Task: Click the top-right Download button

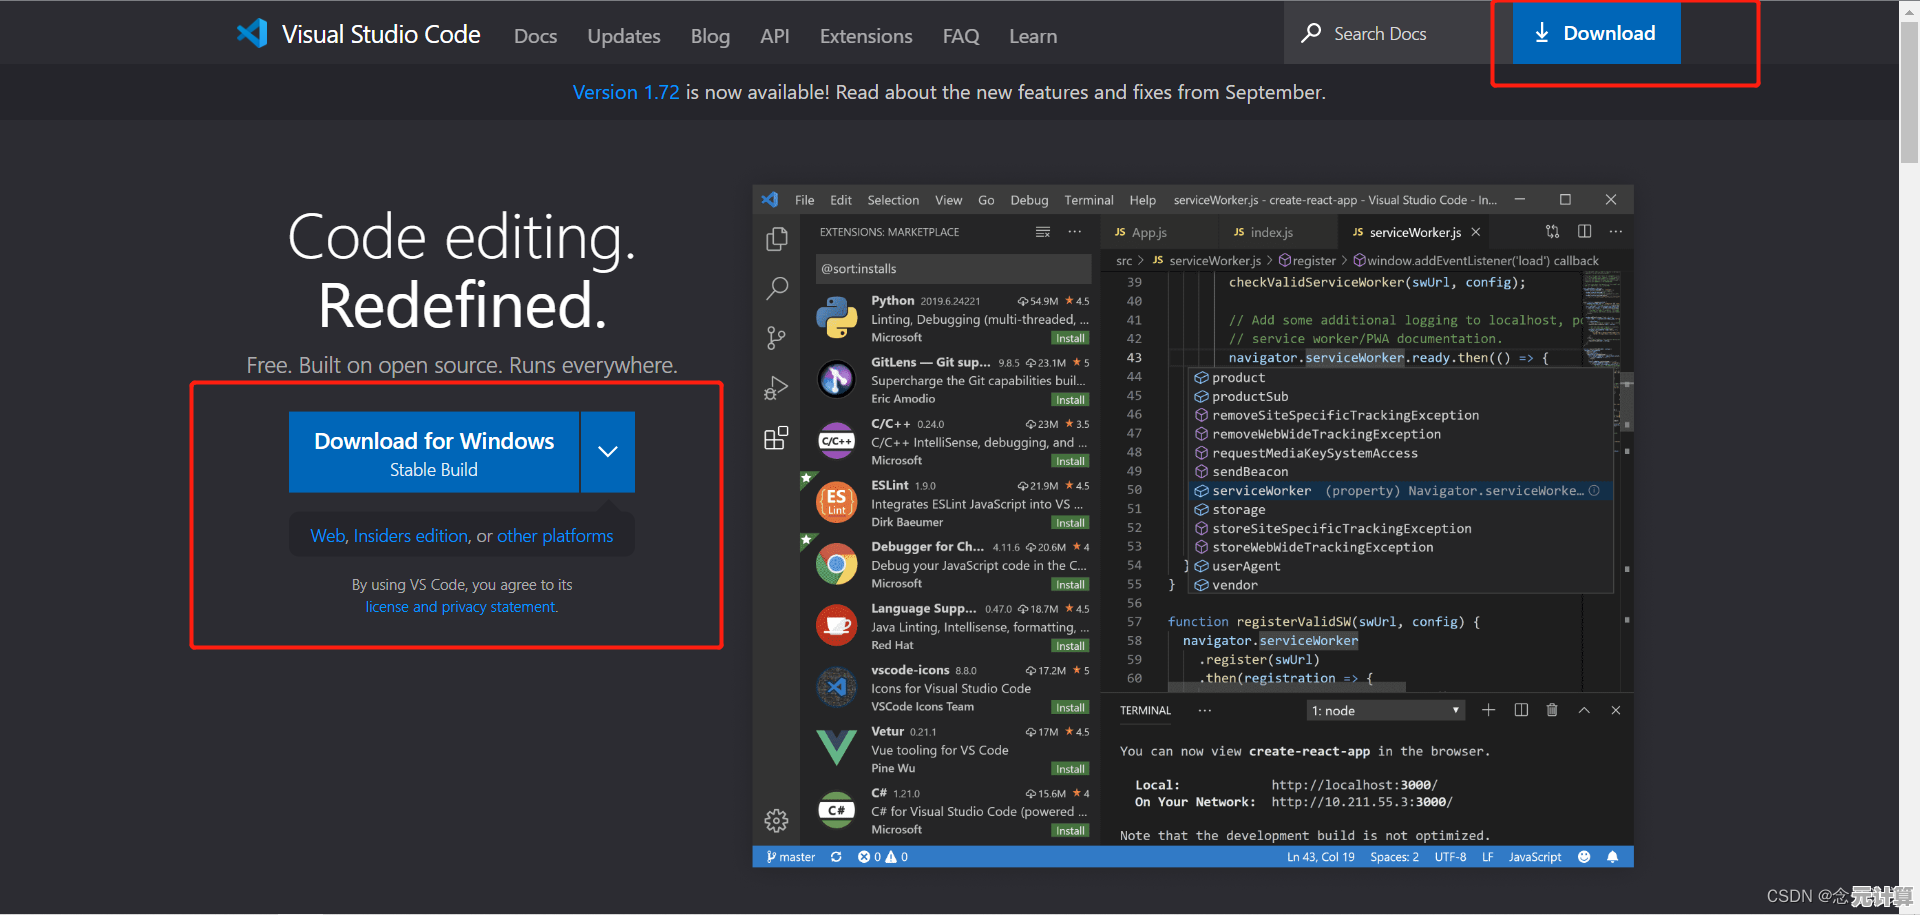Action: 1596,33
